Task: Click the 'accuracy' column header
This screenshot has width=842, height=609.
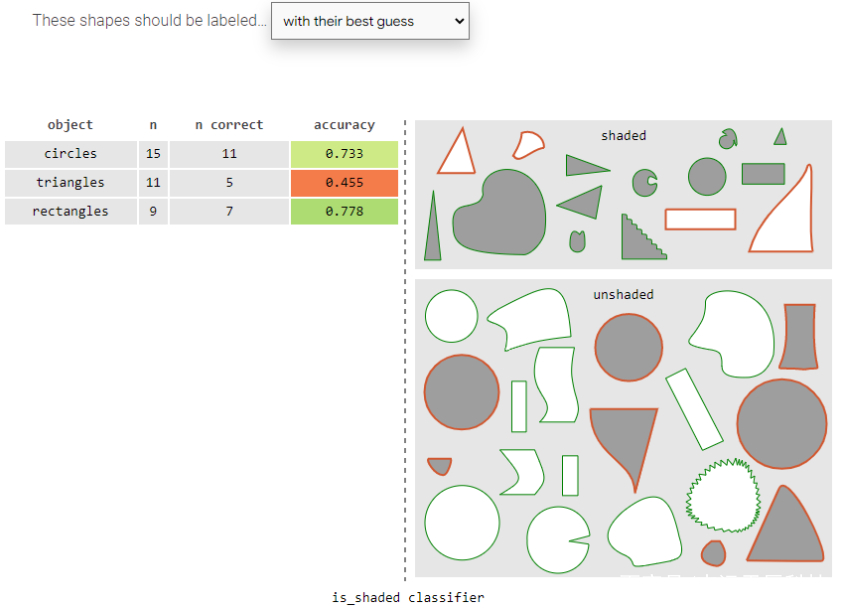Action: coord(344,125)
